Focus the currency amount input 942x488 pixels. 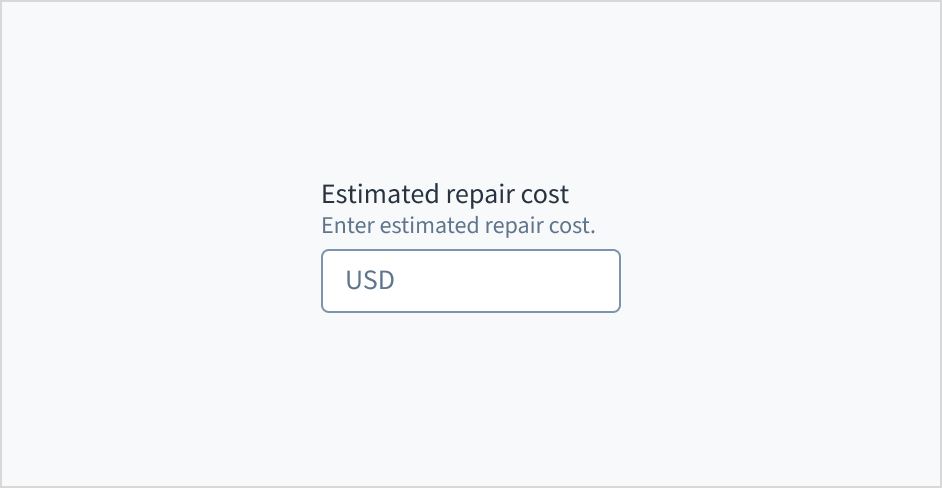(x=470, y=281)
